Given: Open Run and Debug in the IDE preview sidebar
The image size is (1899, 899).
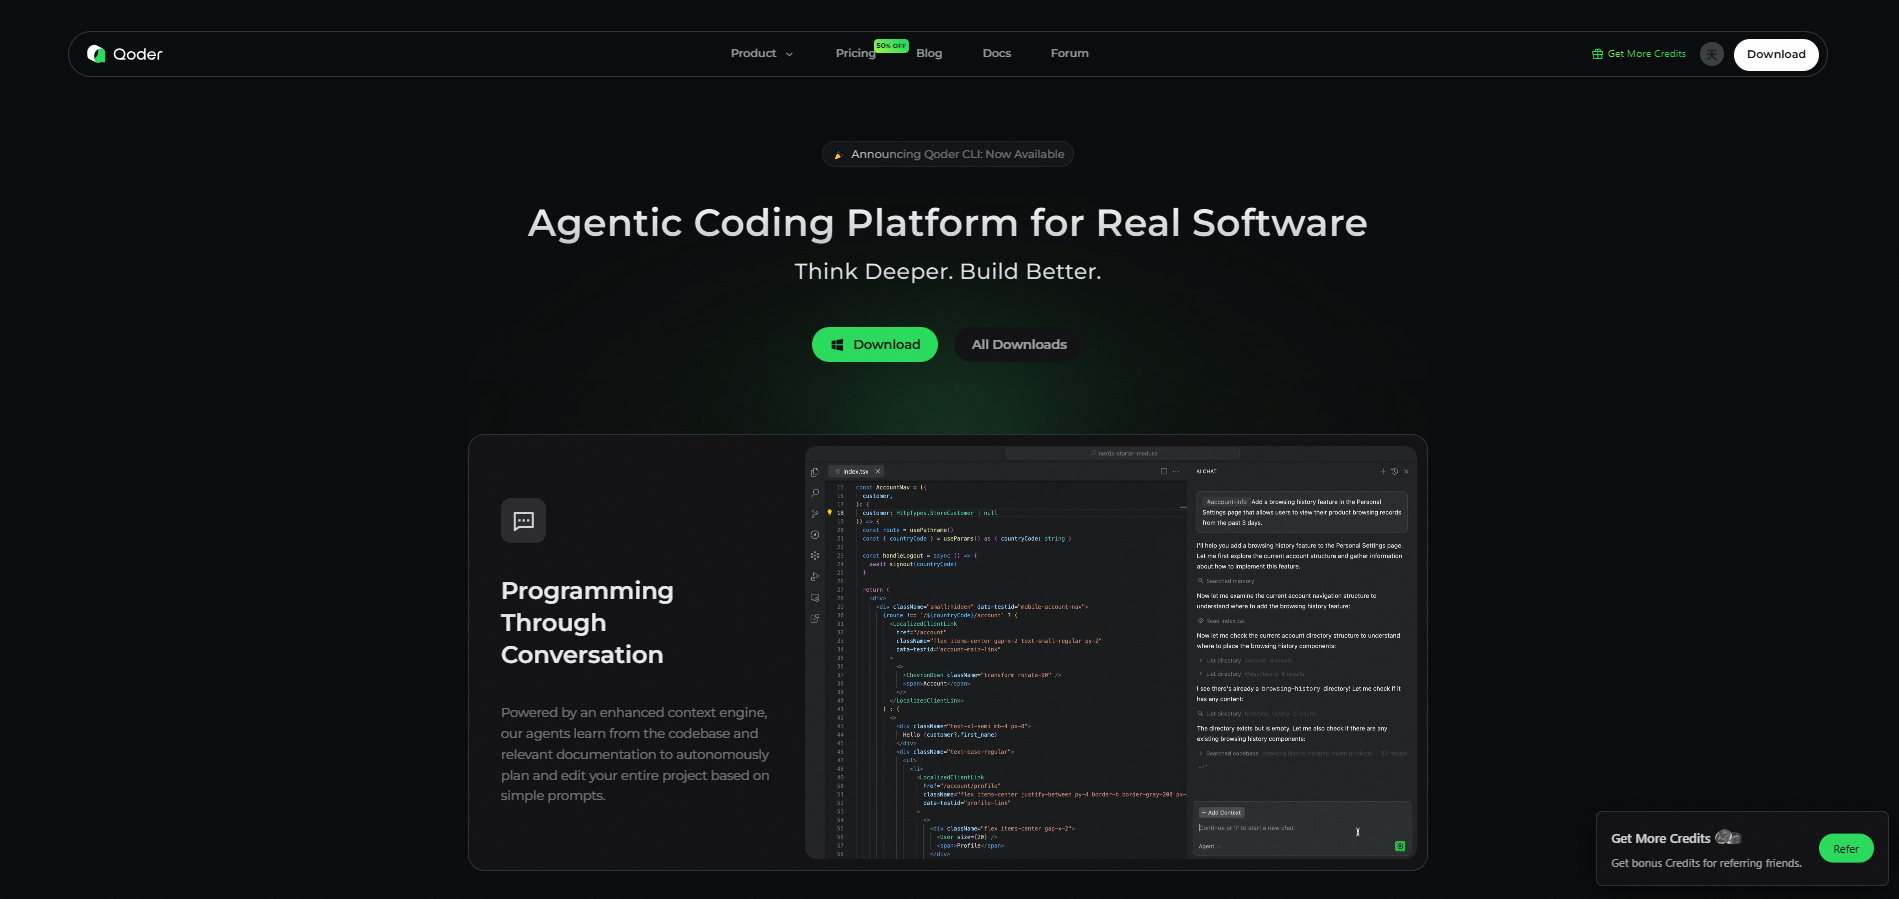Looking at the screenshot, I should [x=815, y=577].
